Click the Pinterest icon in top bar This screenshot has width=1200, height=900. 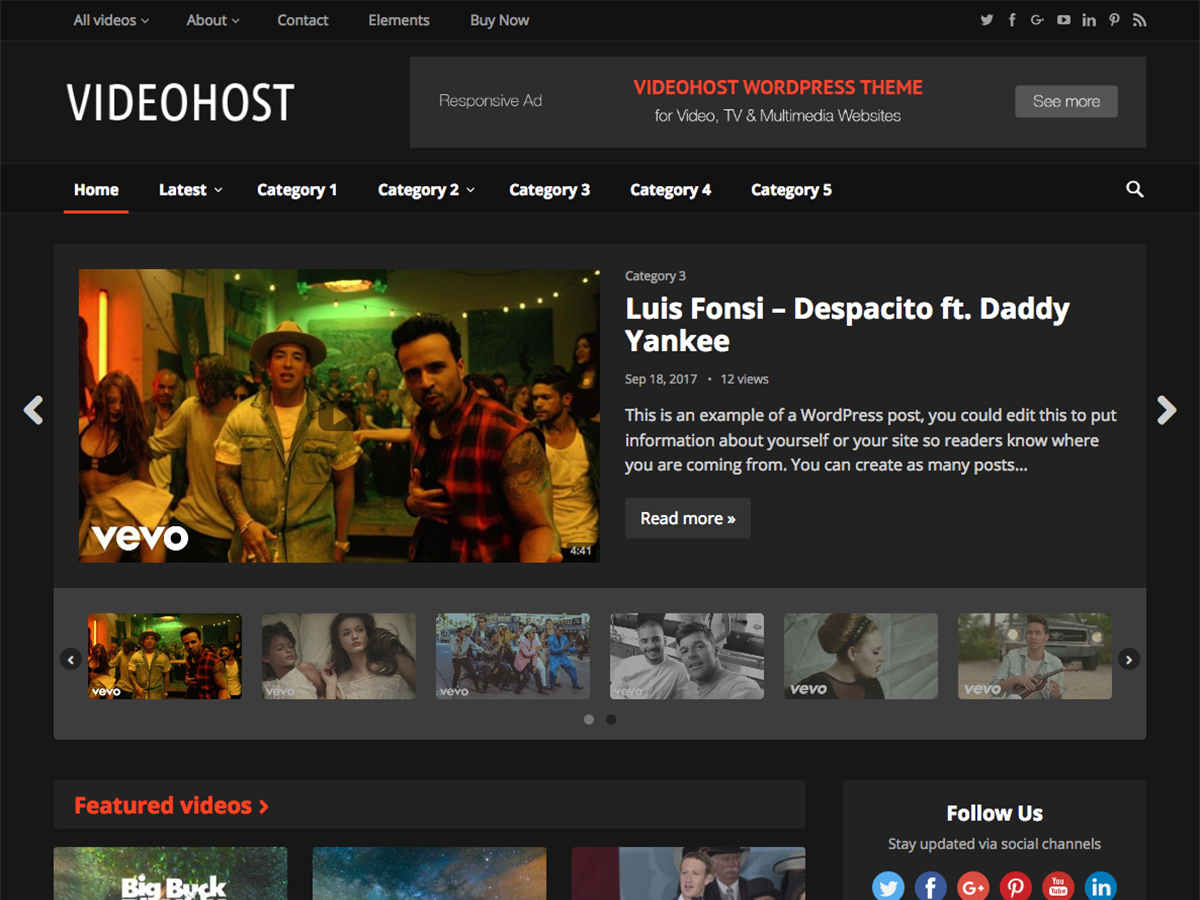tap(1114, 20)
